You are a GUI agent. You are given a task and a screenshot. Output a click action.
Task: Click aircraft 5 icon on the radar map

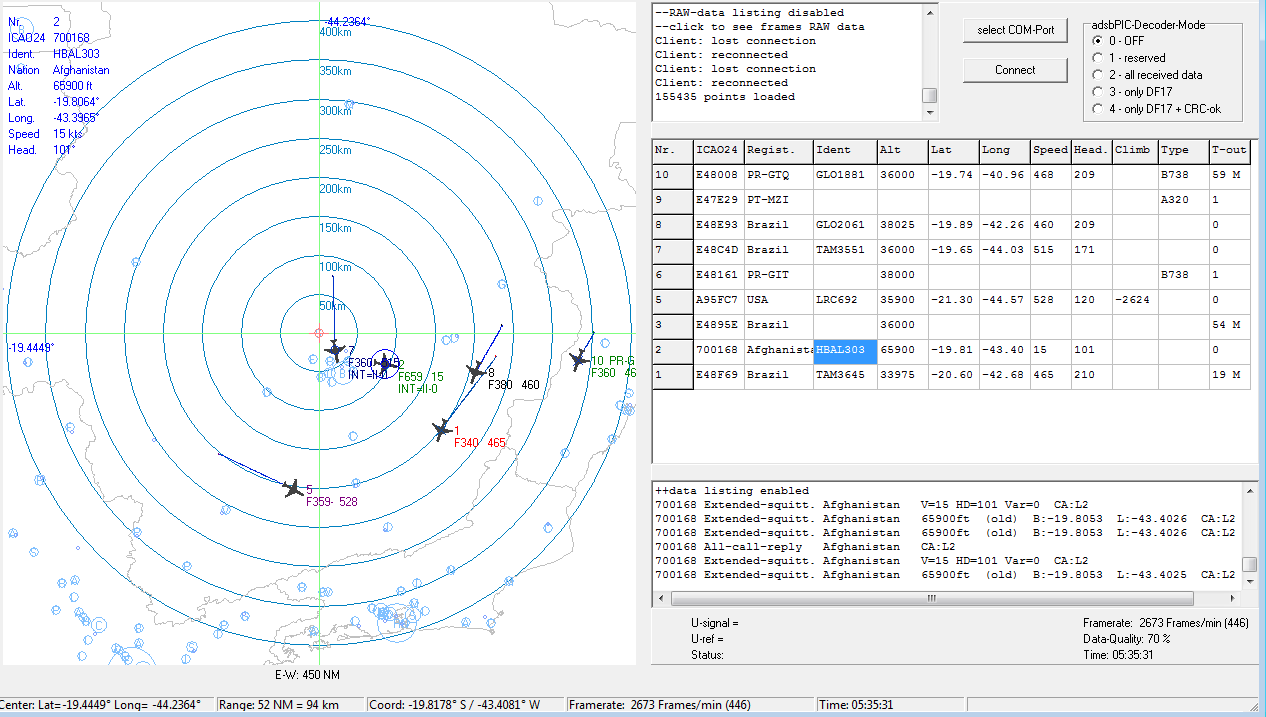[x=293, y=488]
